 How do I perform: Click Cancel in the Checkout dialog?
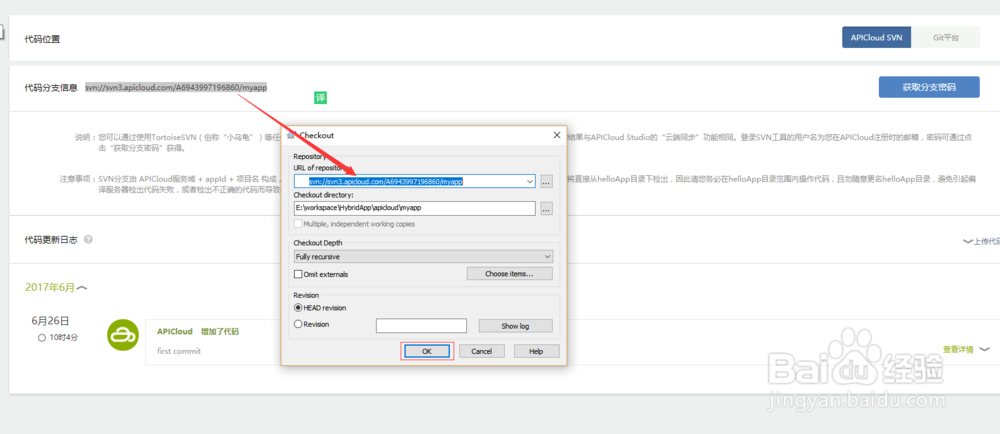[482, 351]
